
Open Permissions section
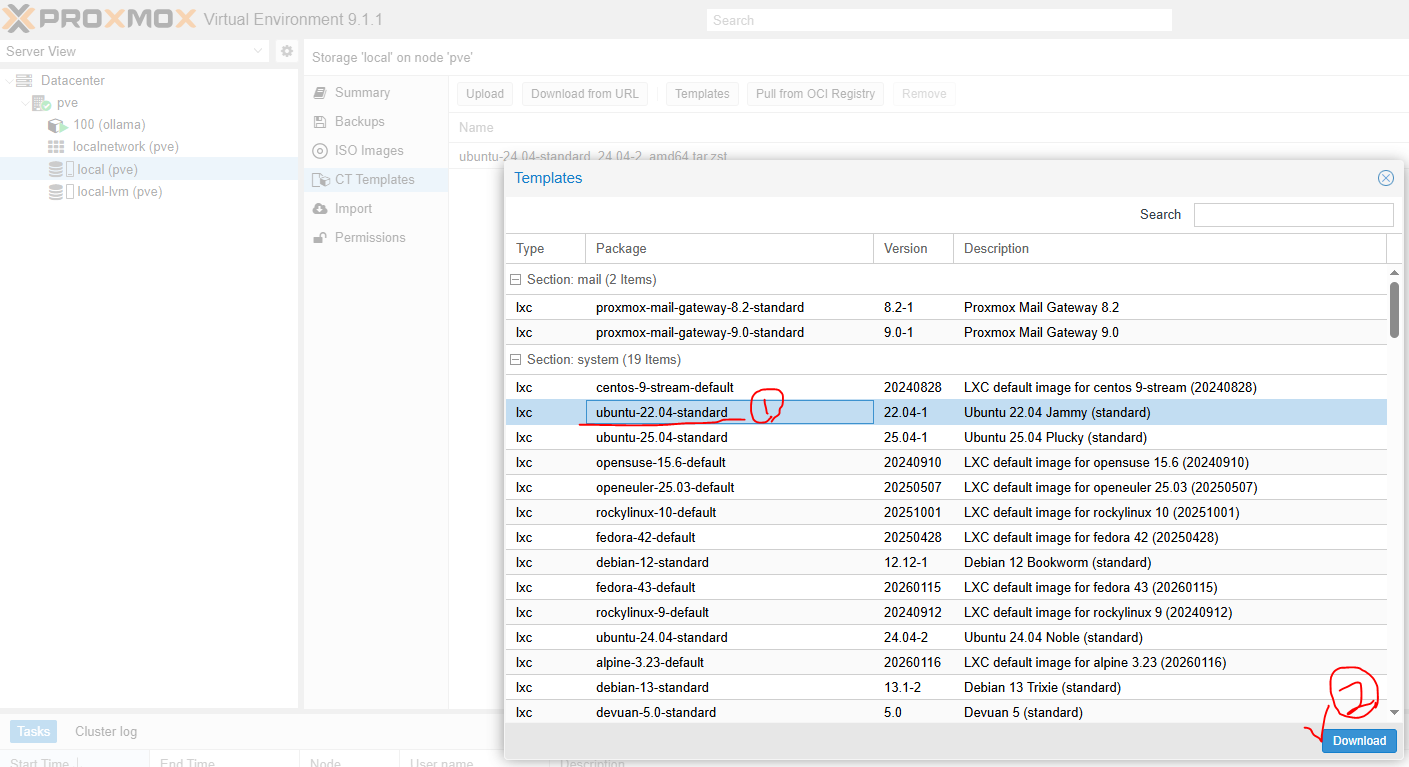376,237
